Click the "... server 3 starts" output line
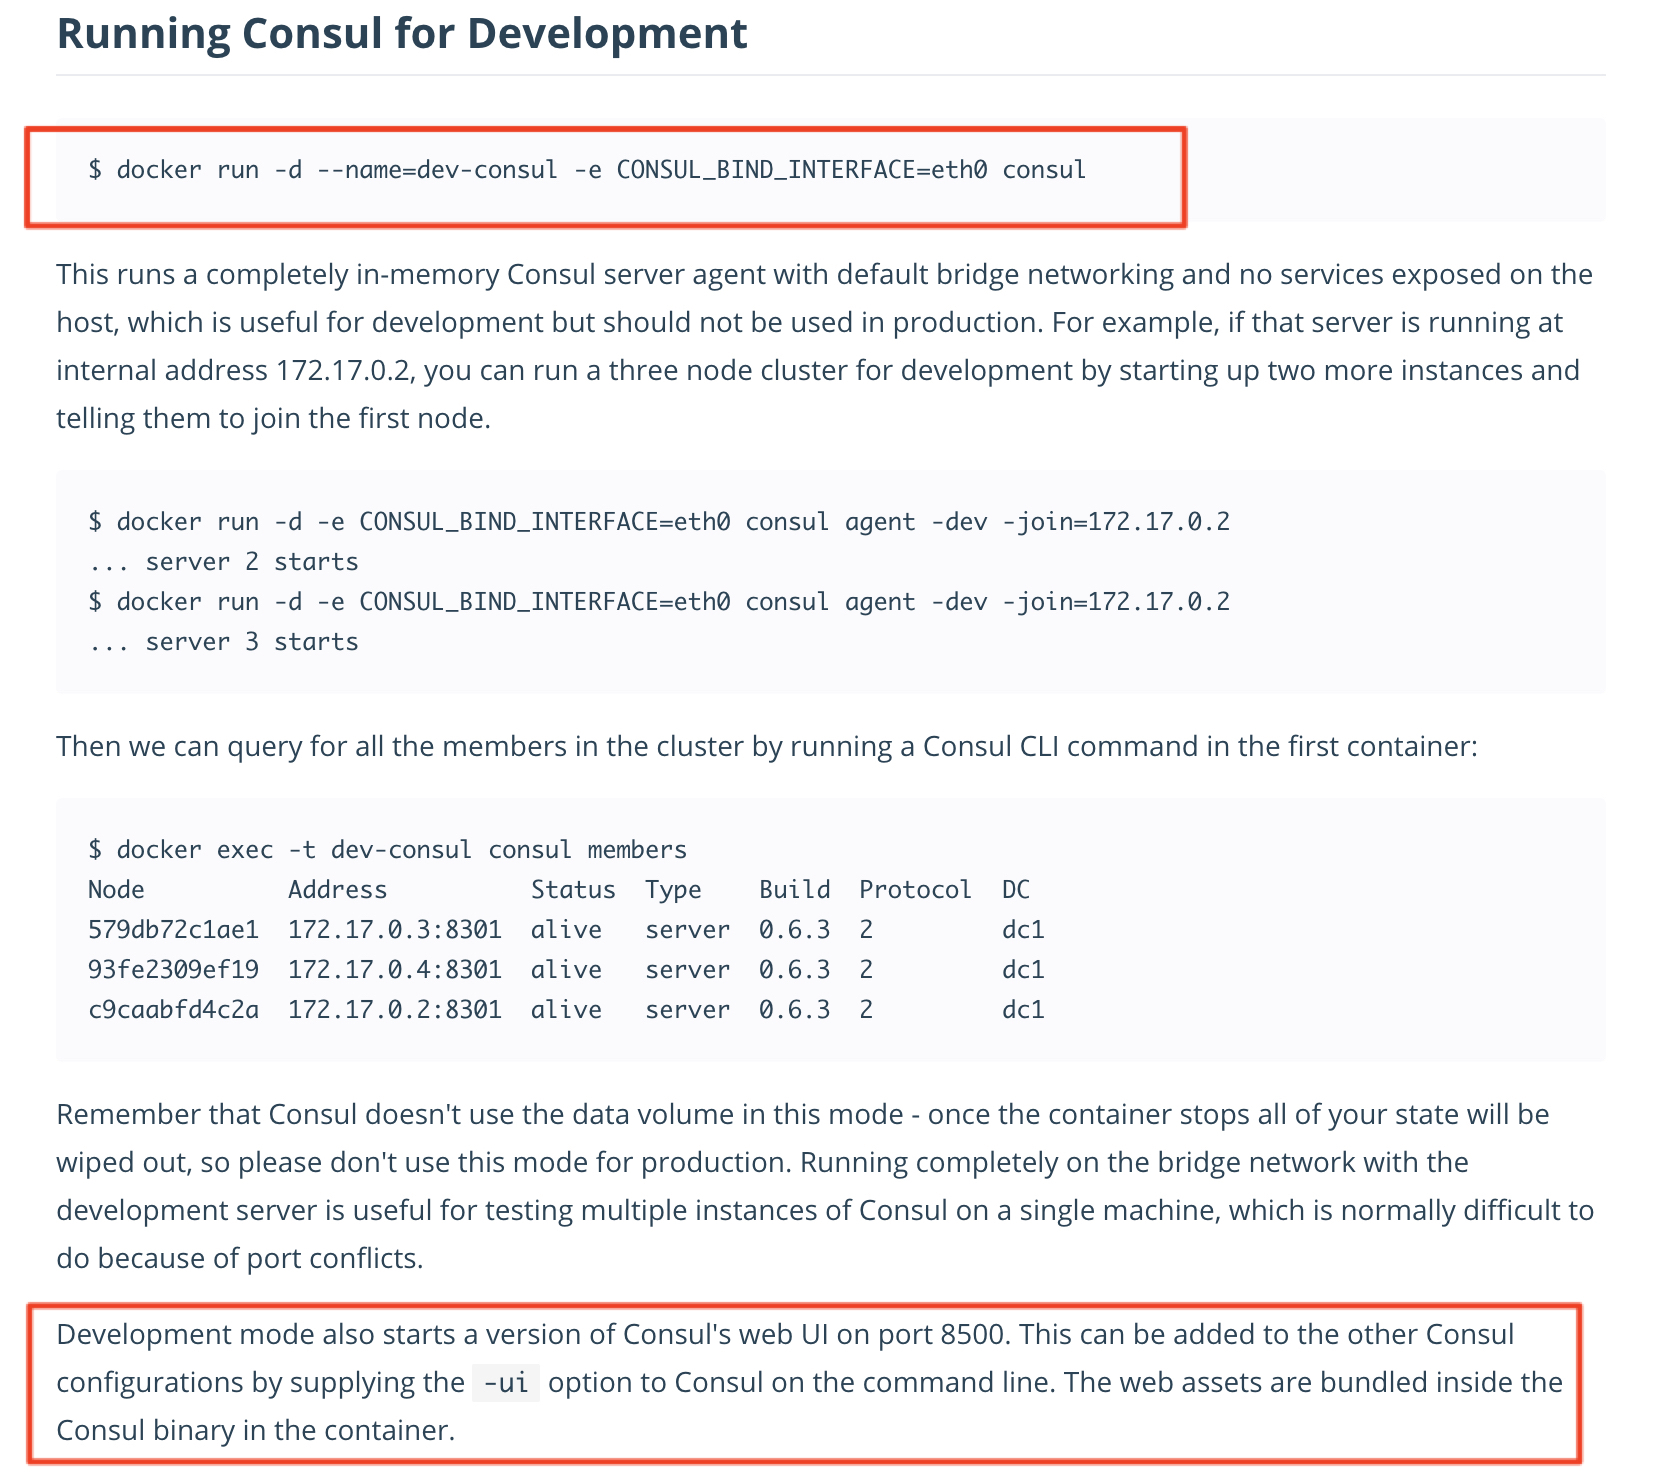 click(223, 642)
